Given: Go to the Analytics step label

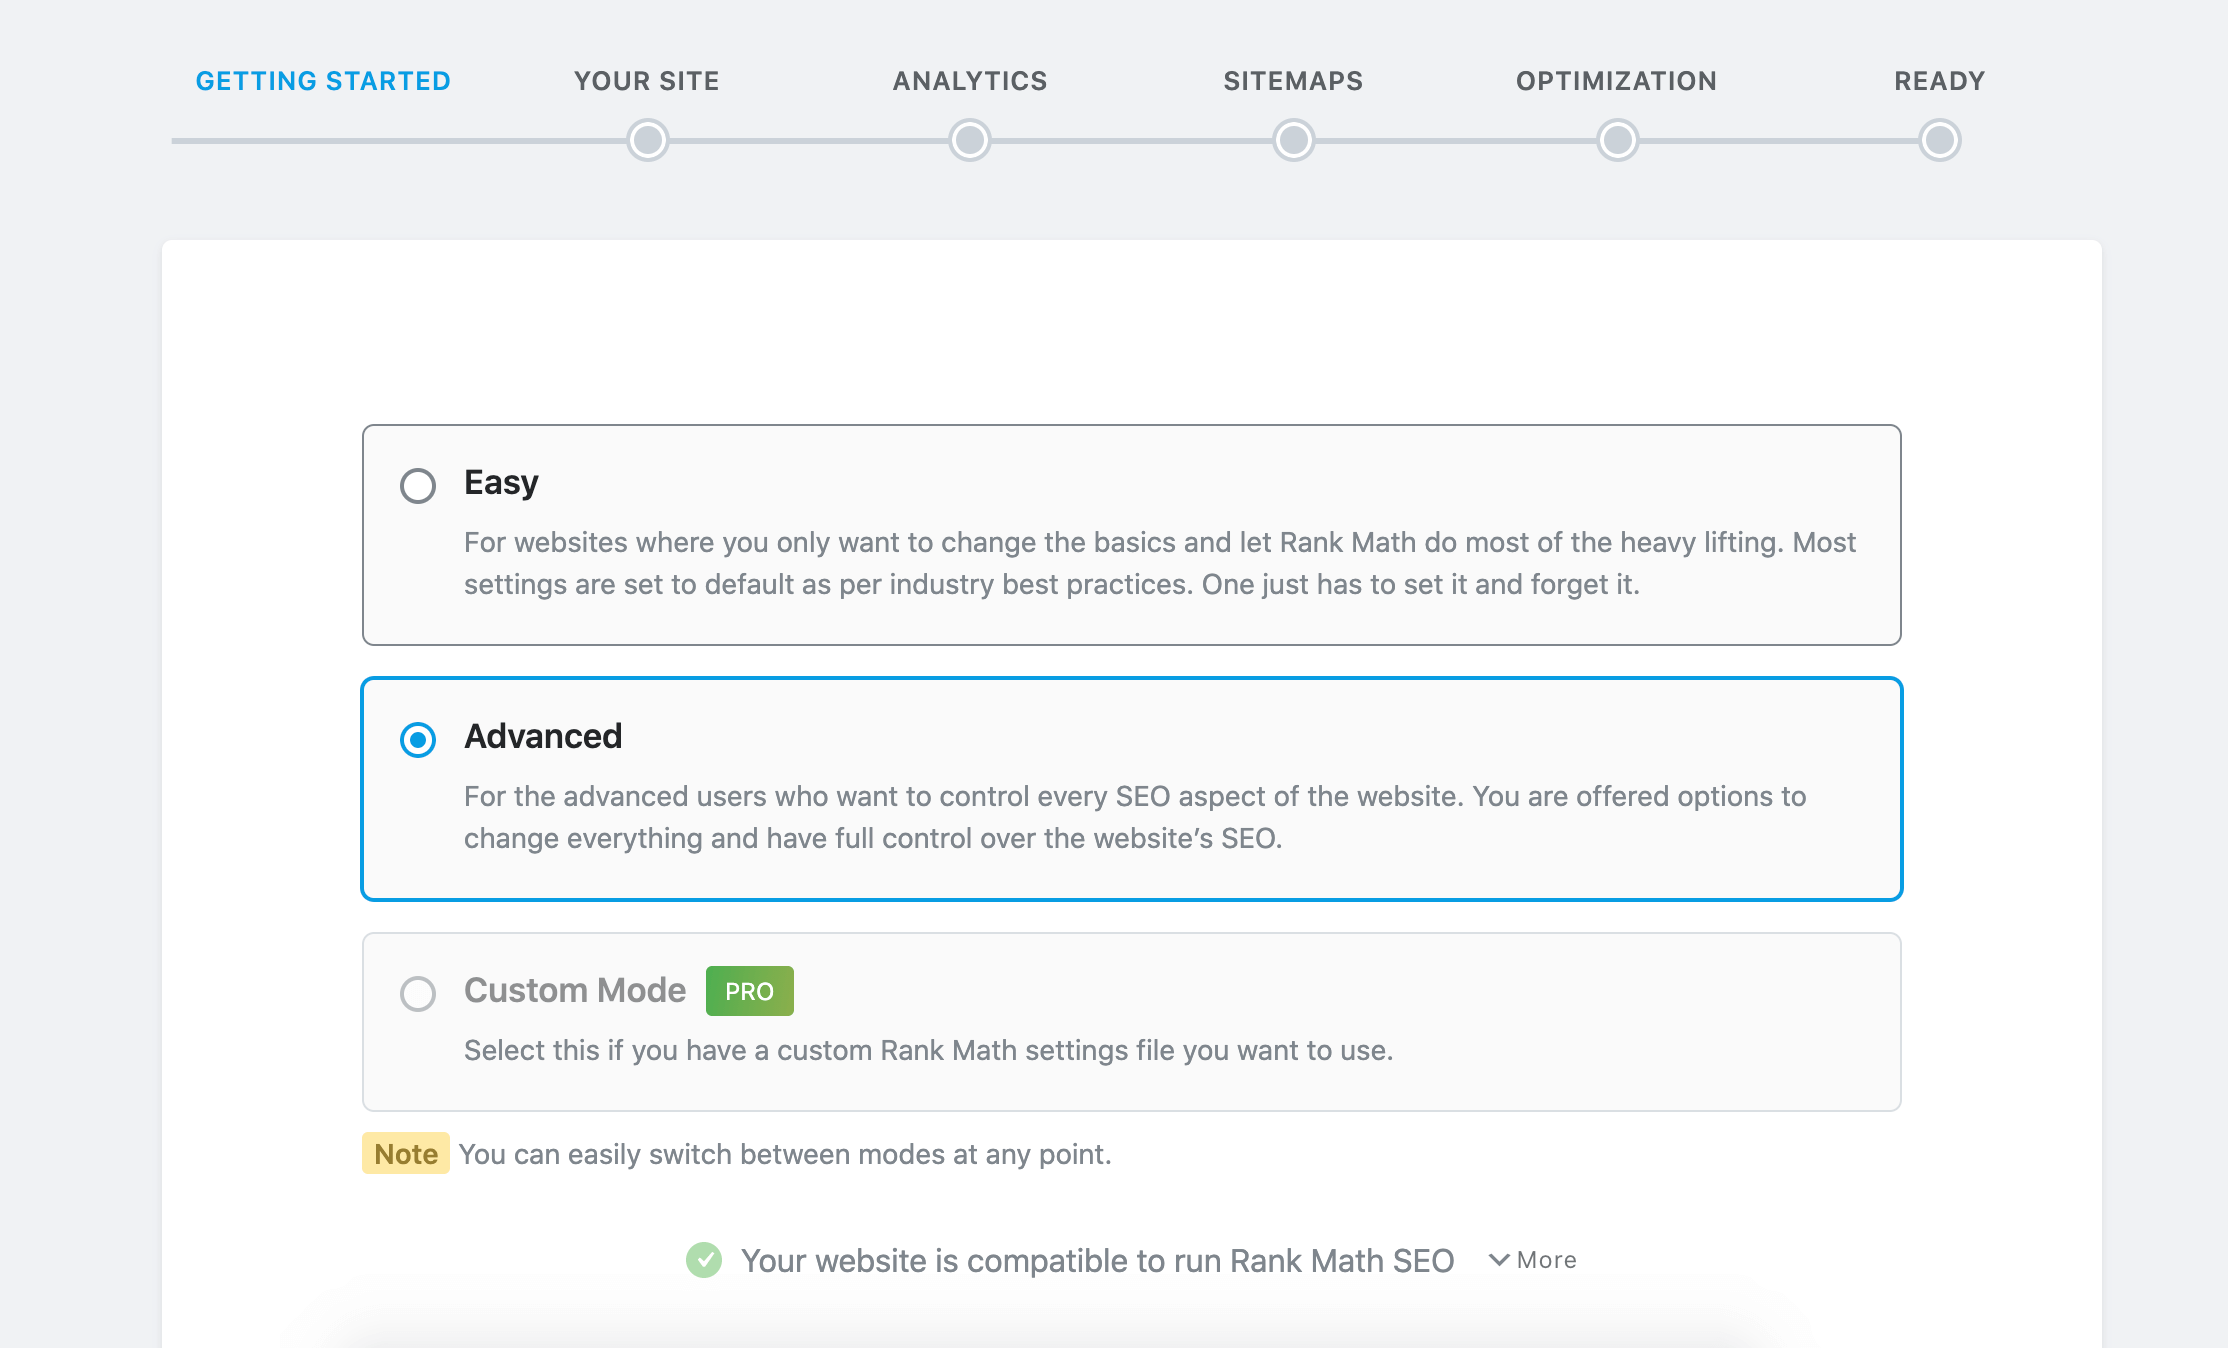Looking at the screenshot, I should pos(970,81).
